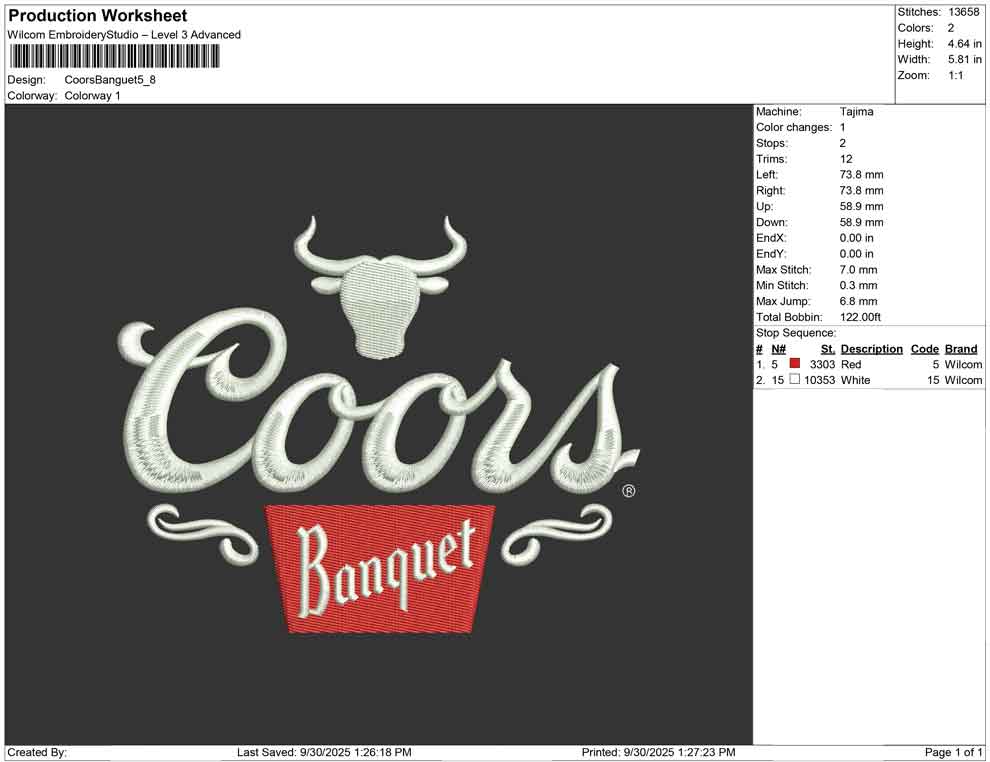
Task: Click the Description column header
Action: tap(871, 349)
